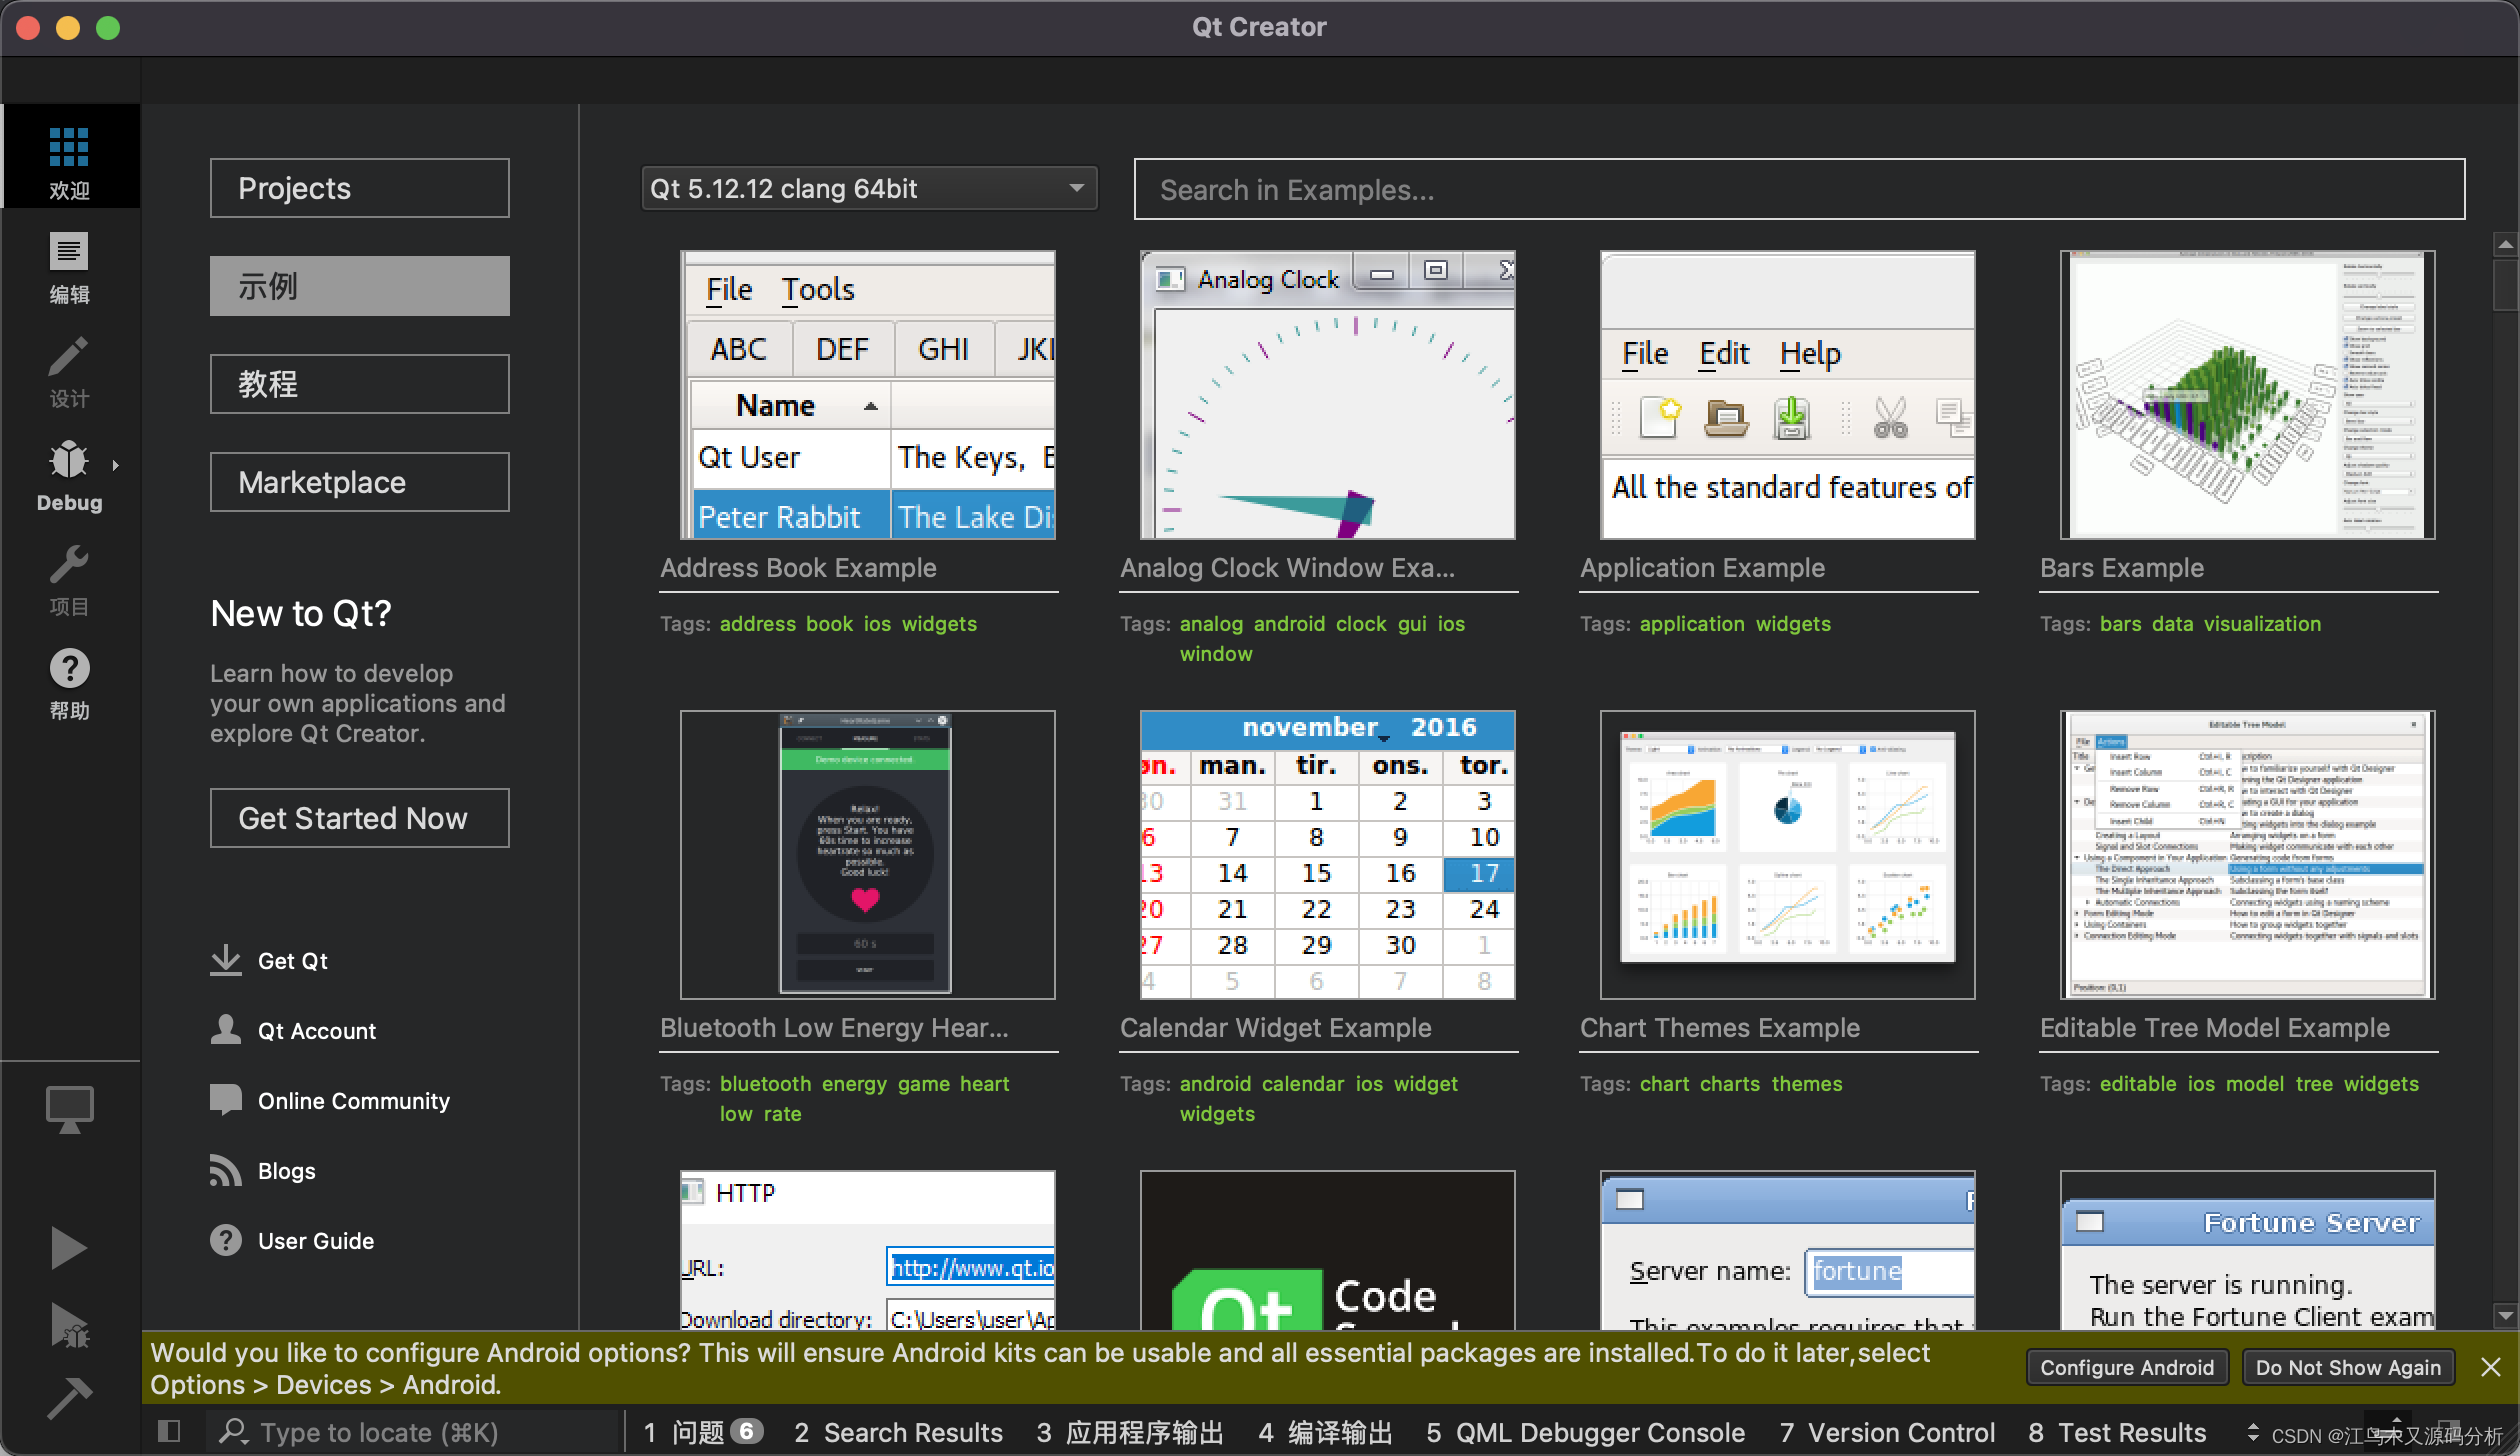Image resolution: width=2520 pixels, height=1456 pixels.
Task: Open Bars Example thumbnail
Action: [2248, 395]
